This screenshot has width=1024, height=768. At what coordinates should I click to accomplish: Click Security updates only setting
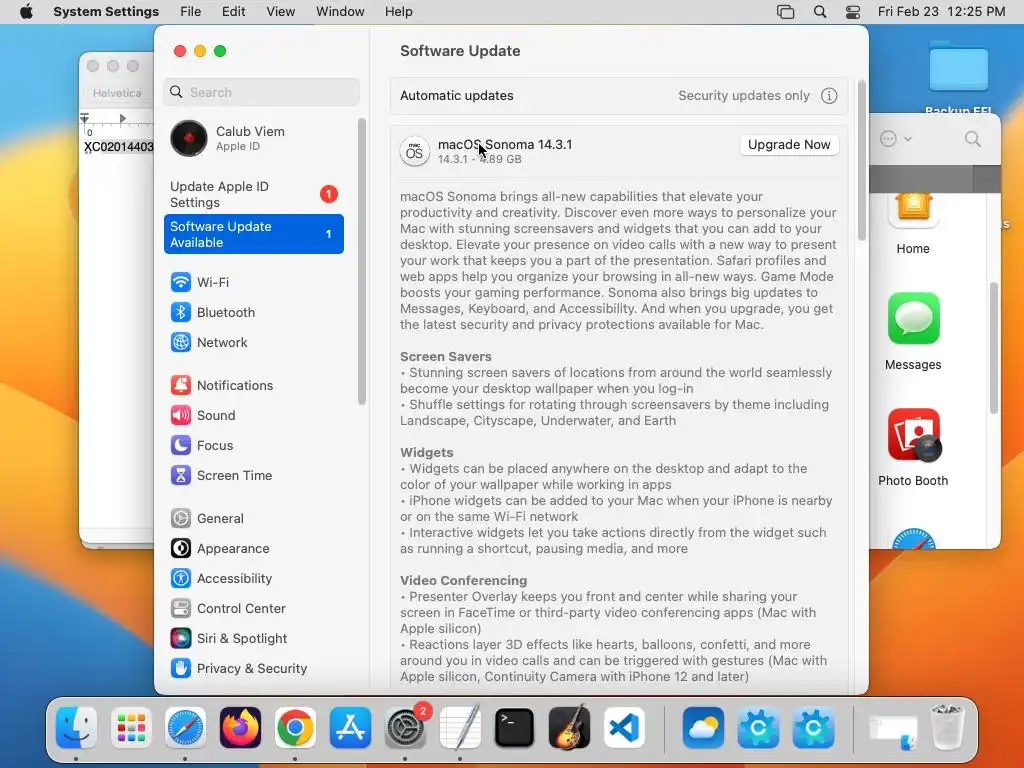pos(743,96)
